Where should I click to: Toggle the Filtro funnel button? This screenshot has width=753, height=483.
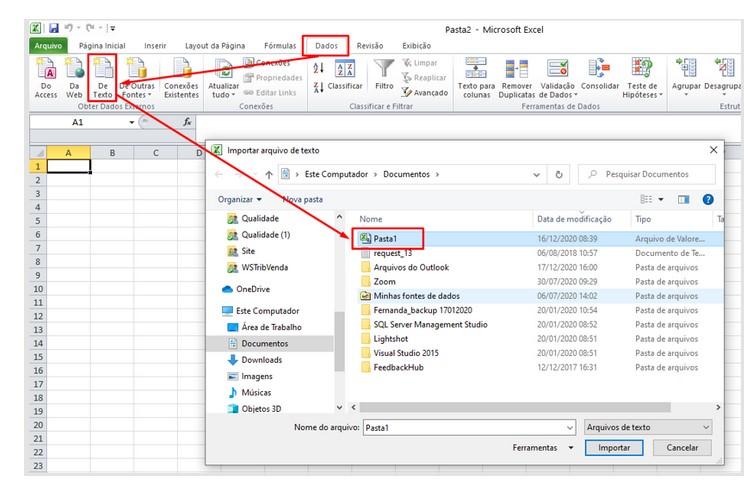pyautogui.click(x=384, y=75)
